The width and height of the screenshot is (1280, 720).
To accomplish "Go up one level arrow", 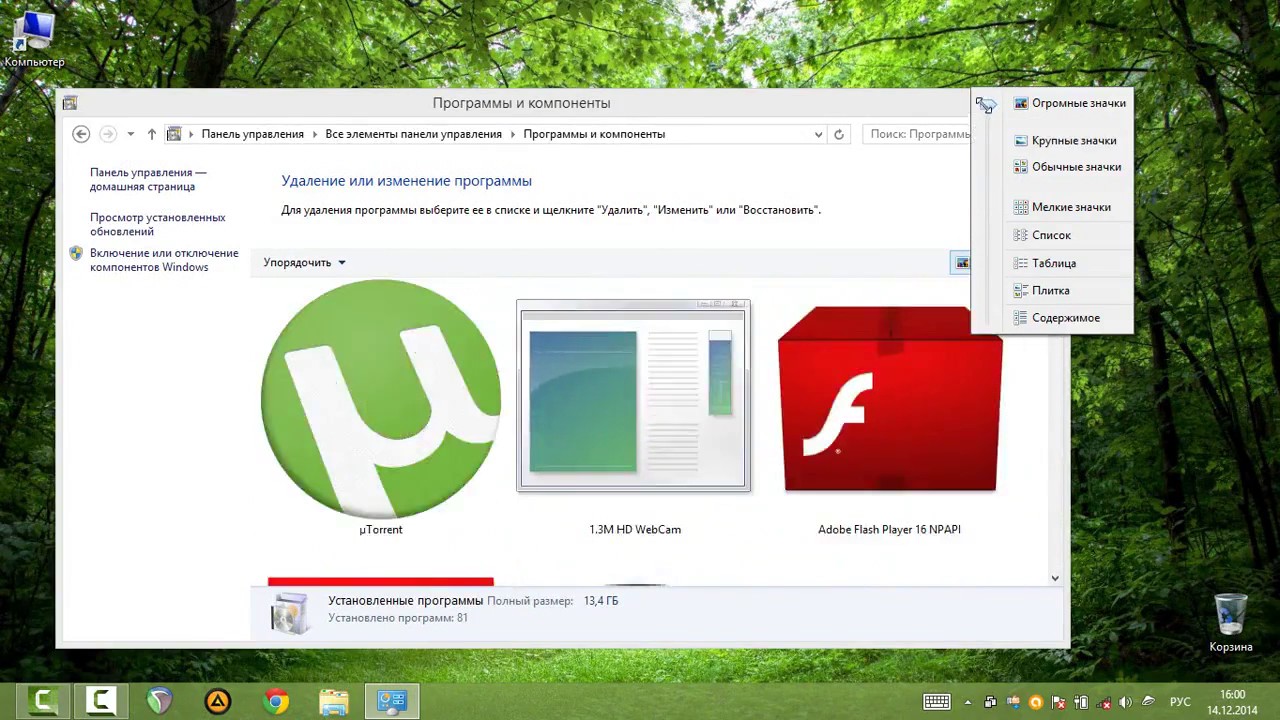I will click(x=151, y=134).
